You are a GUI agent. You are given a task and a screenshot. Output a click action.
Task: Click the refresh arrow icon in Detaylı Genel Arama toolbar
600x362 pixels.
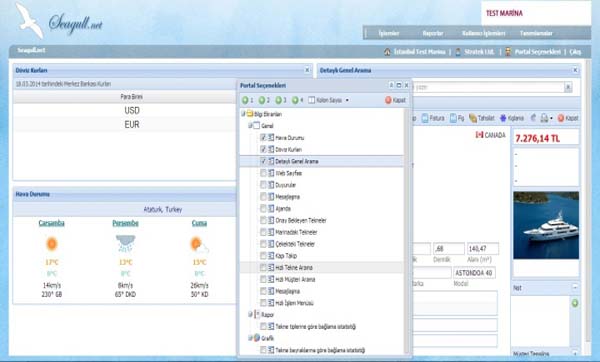point(533,118)
